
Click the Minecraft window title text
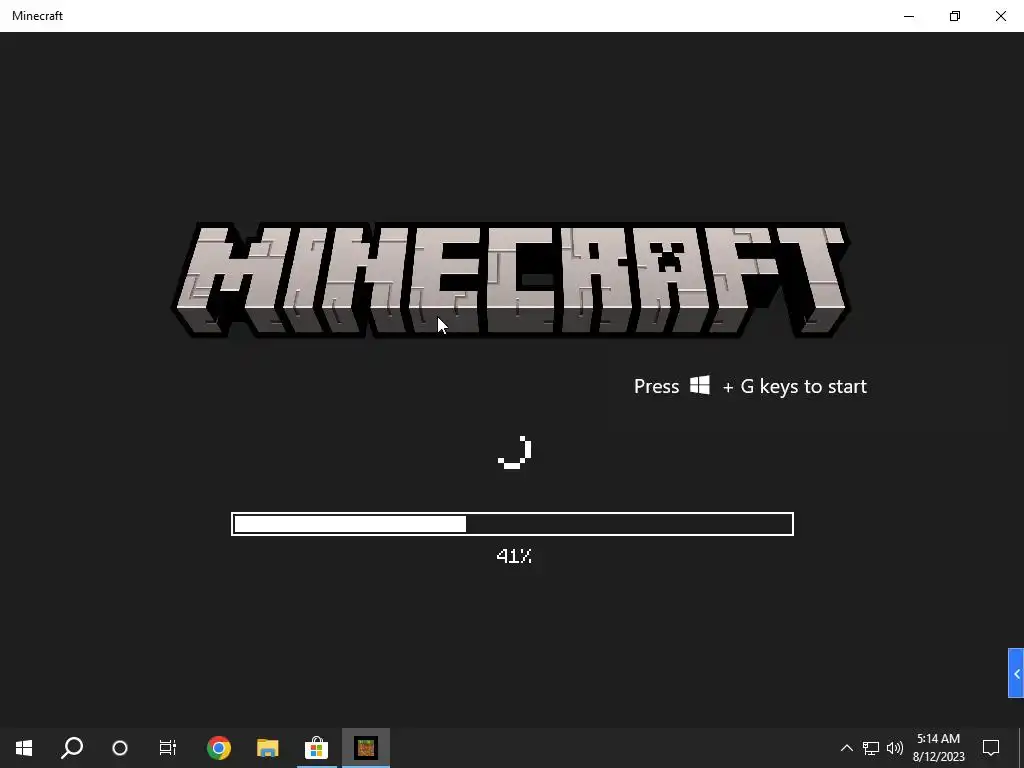(37, 16)
